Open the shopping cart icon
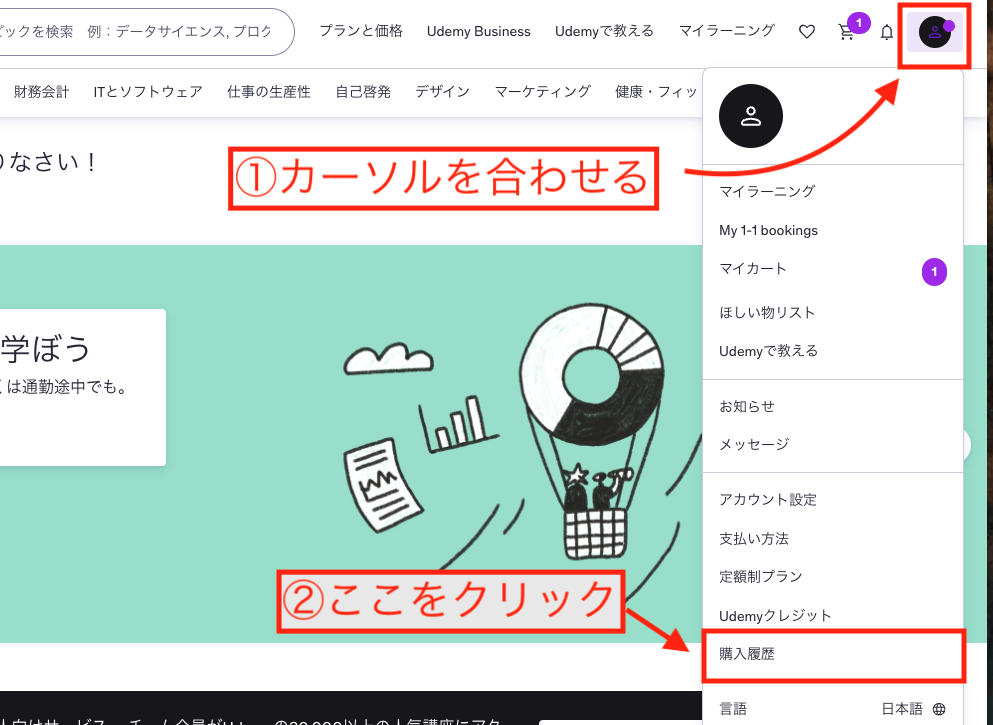Image resolution: width=993 pixels, height=725 pixels. click(x=846, y=31)
